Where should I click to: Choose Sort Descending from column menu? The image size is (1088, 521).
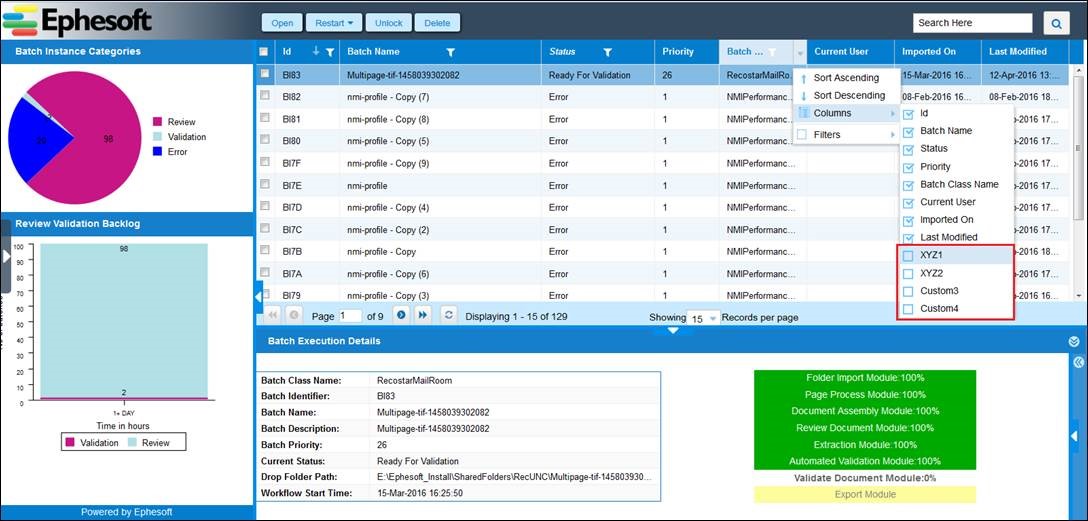847,96
